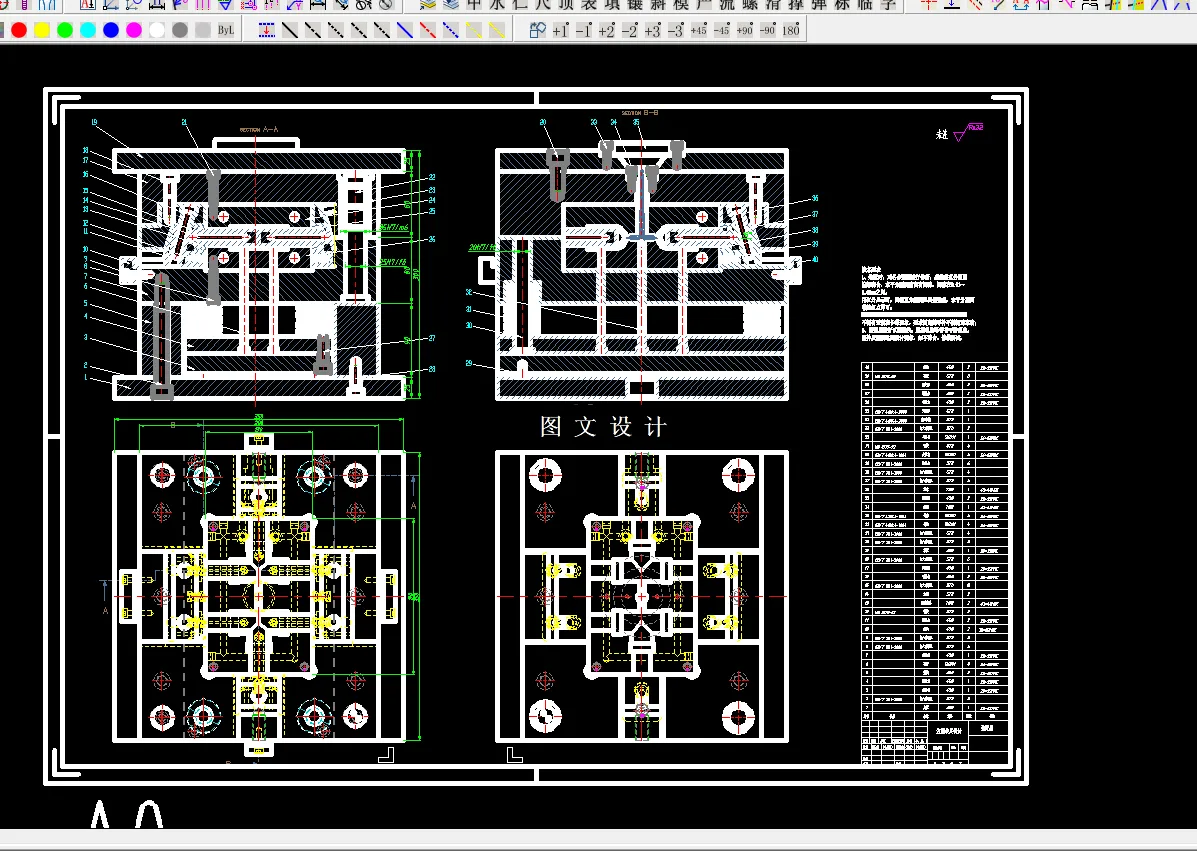
Task: Select the Ra32 surface roughness symbol
Action: [x=967, y=131]
